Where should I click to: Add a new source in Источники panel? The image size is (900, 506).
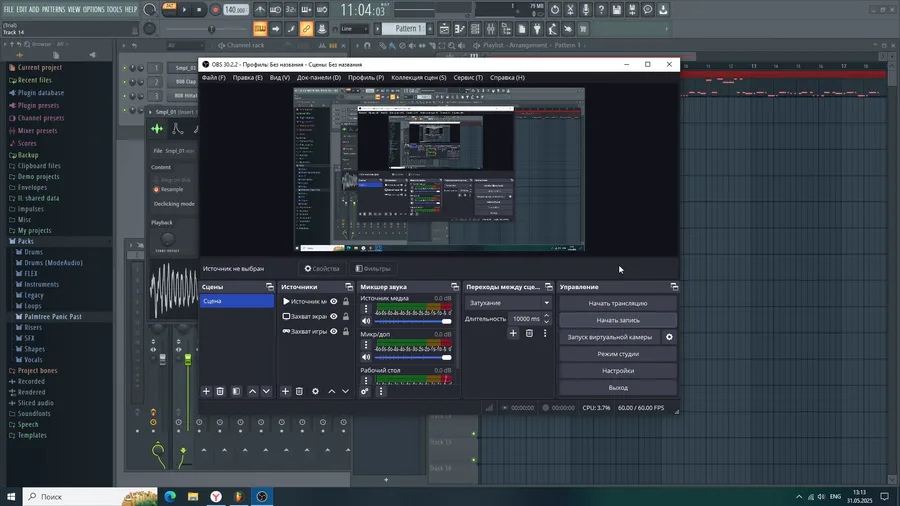point(285,391)
